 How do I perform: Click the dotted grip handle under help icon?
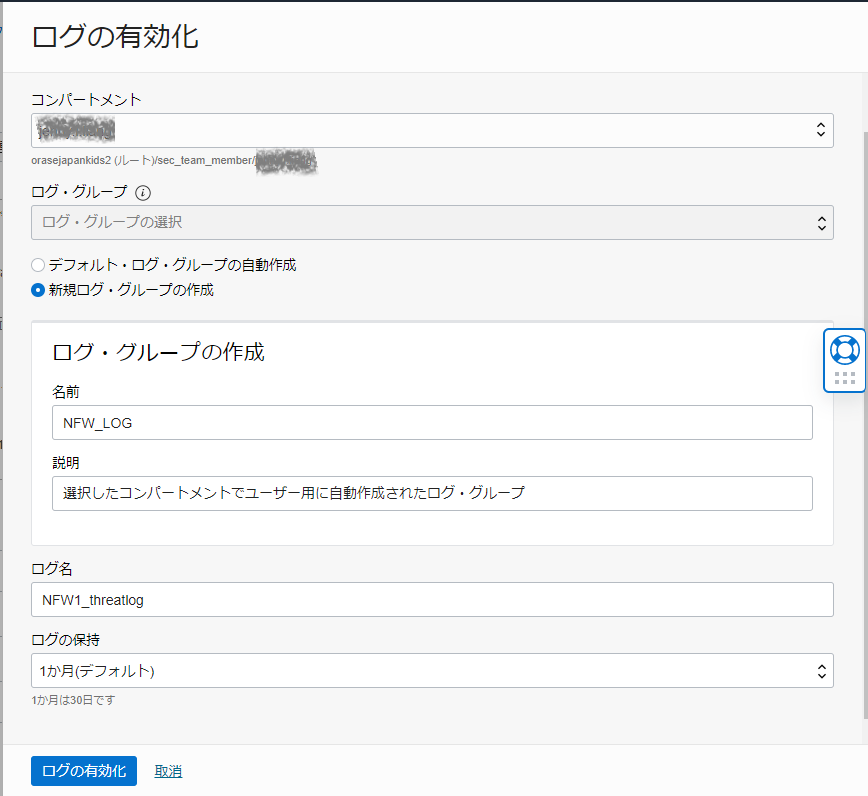[844, 378]
